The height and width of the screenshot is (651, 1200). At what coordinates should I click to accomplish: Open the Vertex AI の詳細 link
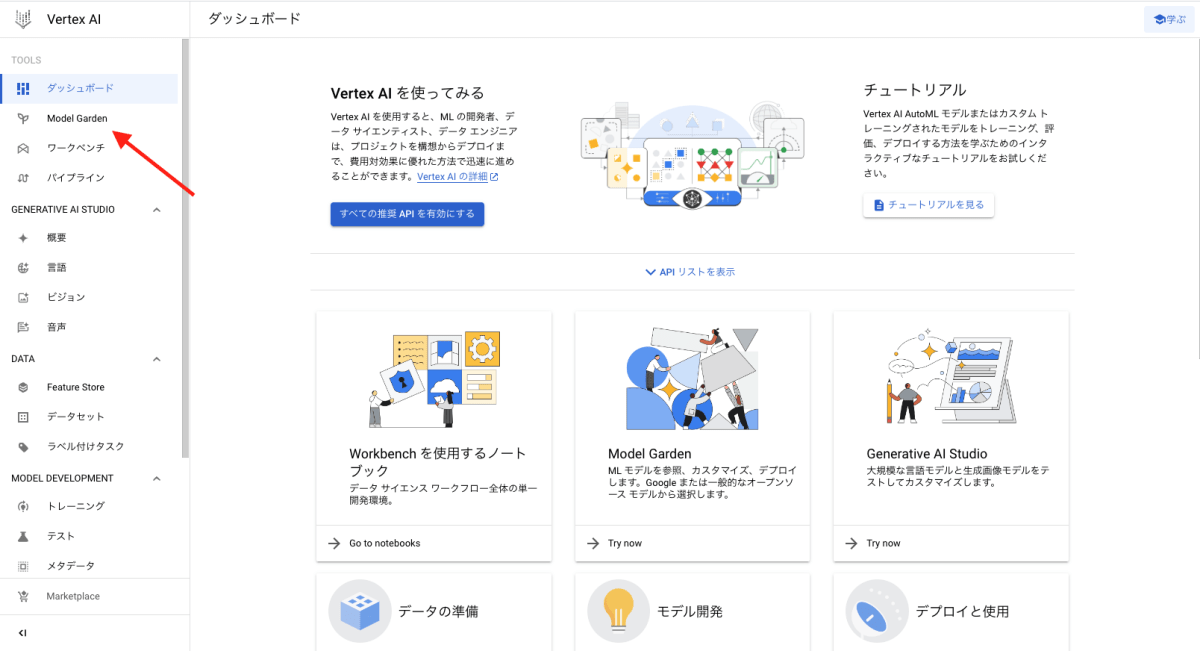[458, 177]
